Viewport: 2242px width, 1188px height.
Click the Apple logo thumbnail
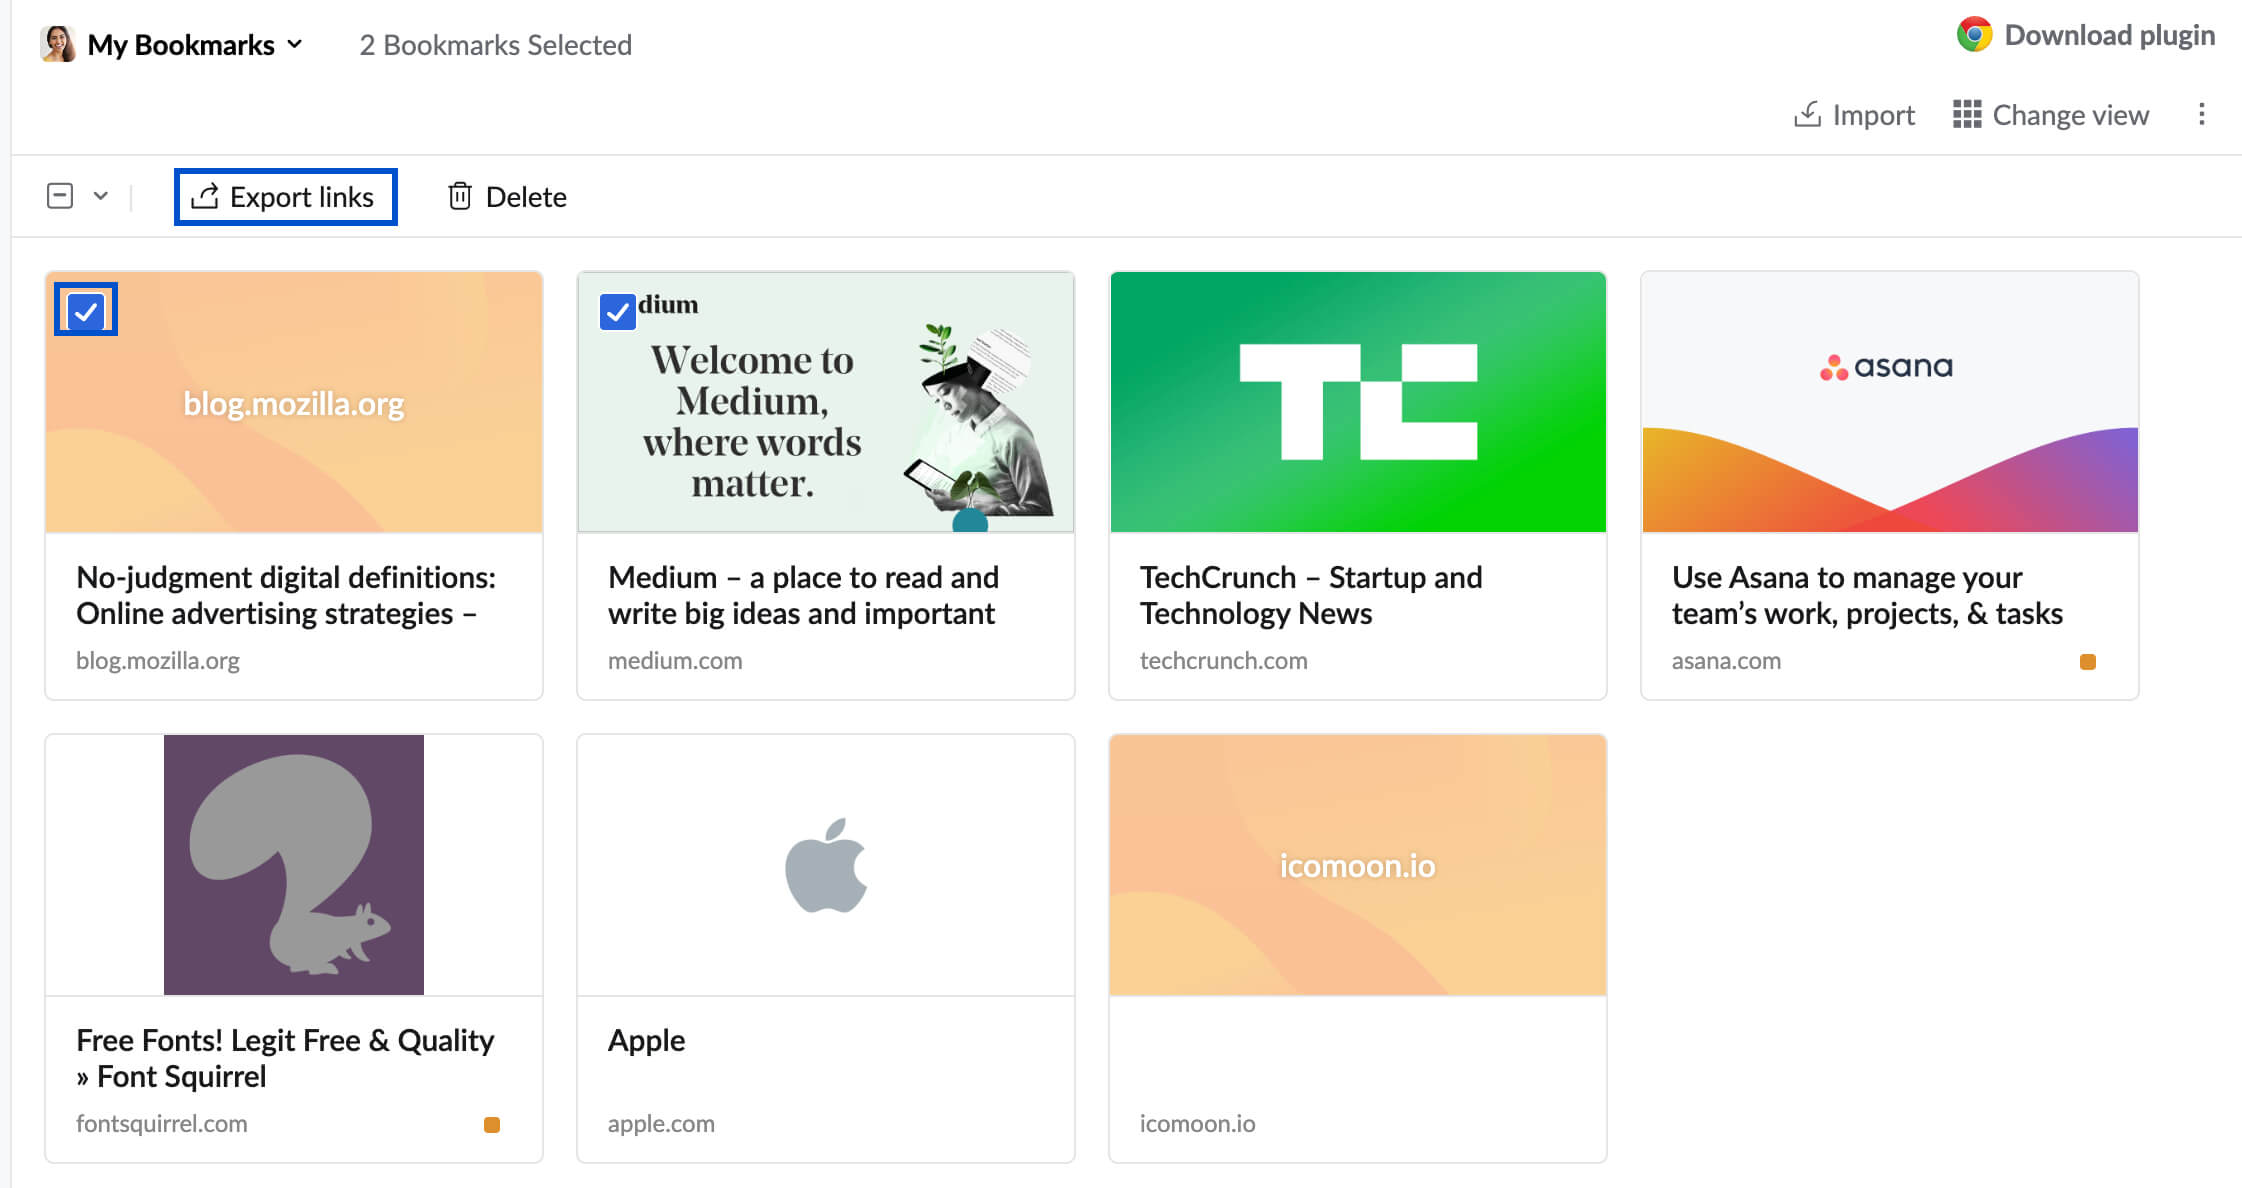click(x=825, y=865)
